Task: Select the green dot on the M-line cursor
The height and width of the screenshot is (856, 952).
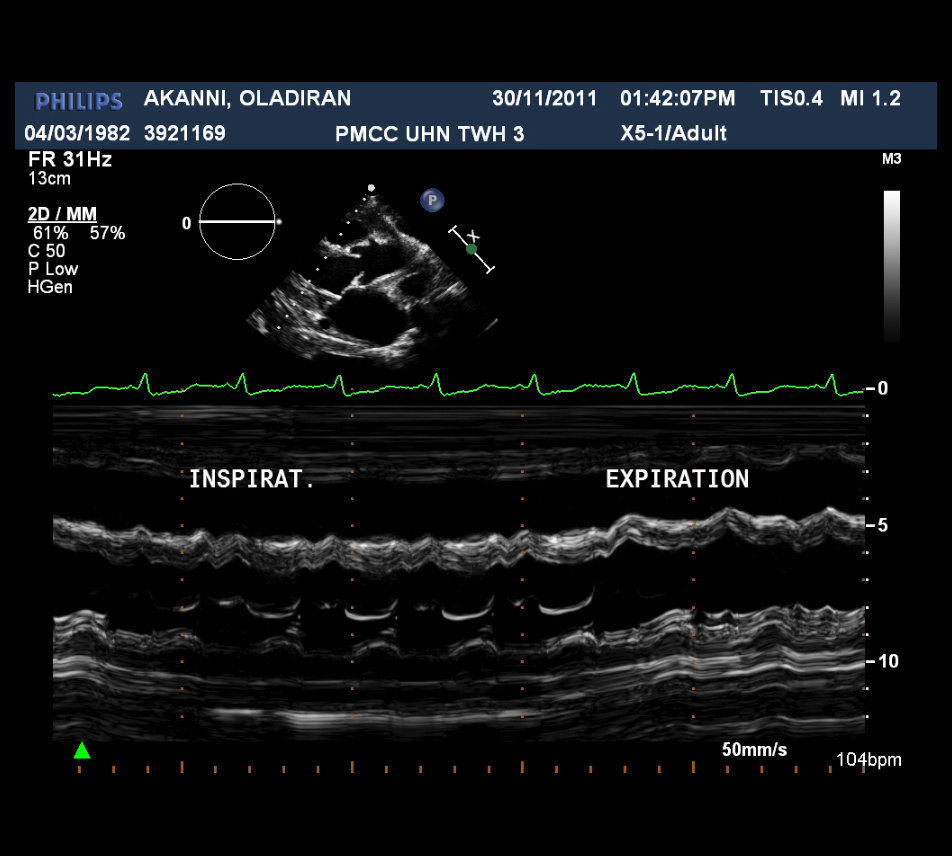Action: pyautogui.click(x=472, y=249)
